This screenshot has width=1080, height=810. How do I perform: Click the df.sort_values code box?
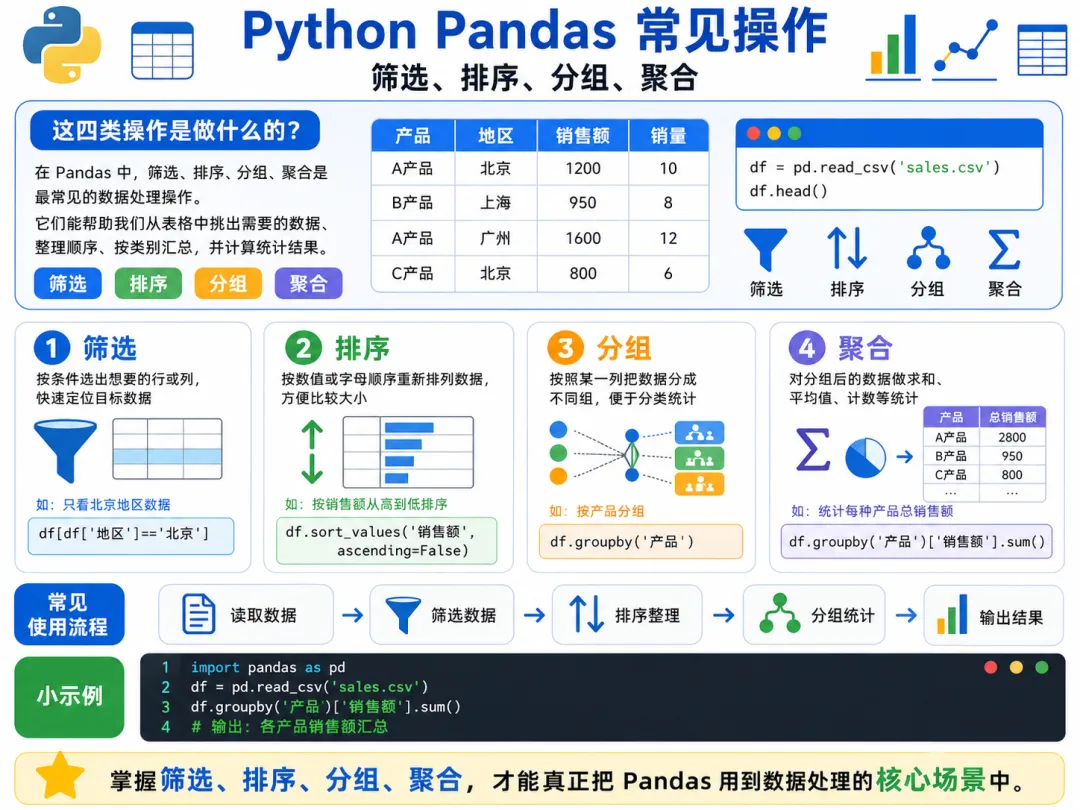(386, 541)
